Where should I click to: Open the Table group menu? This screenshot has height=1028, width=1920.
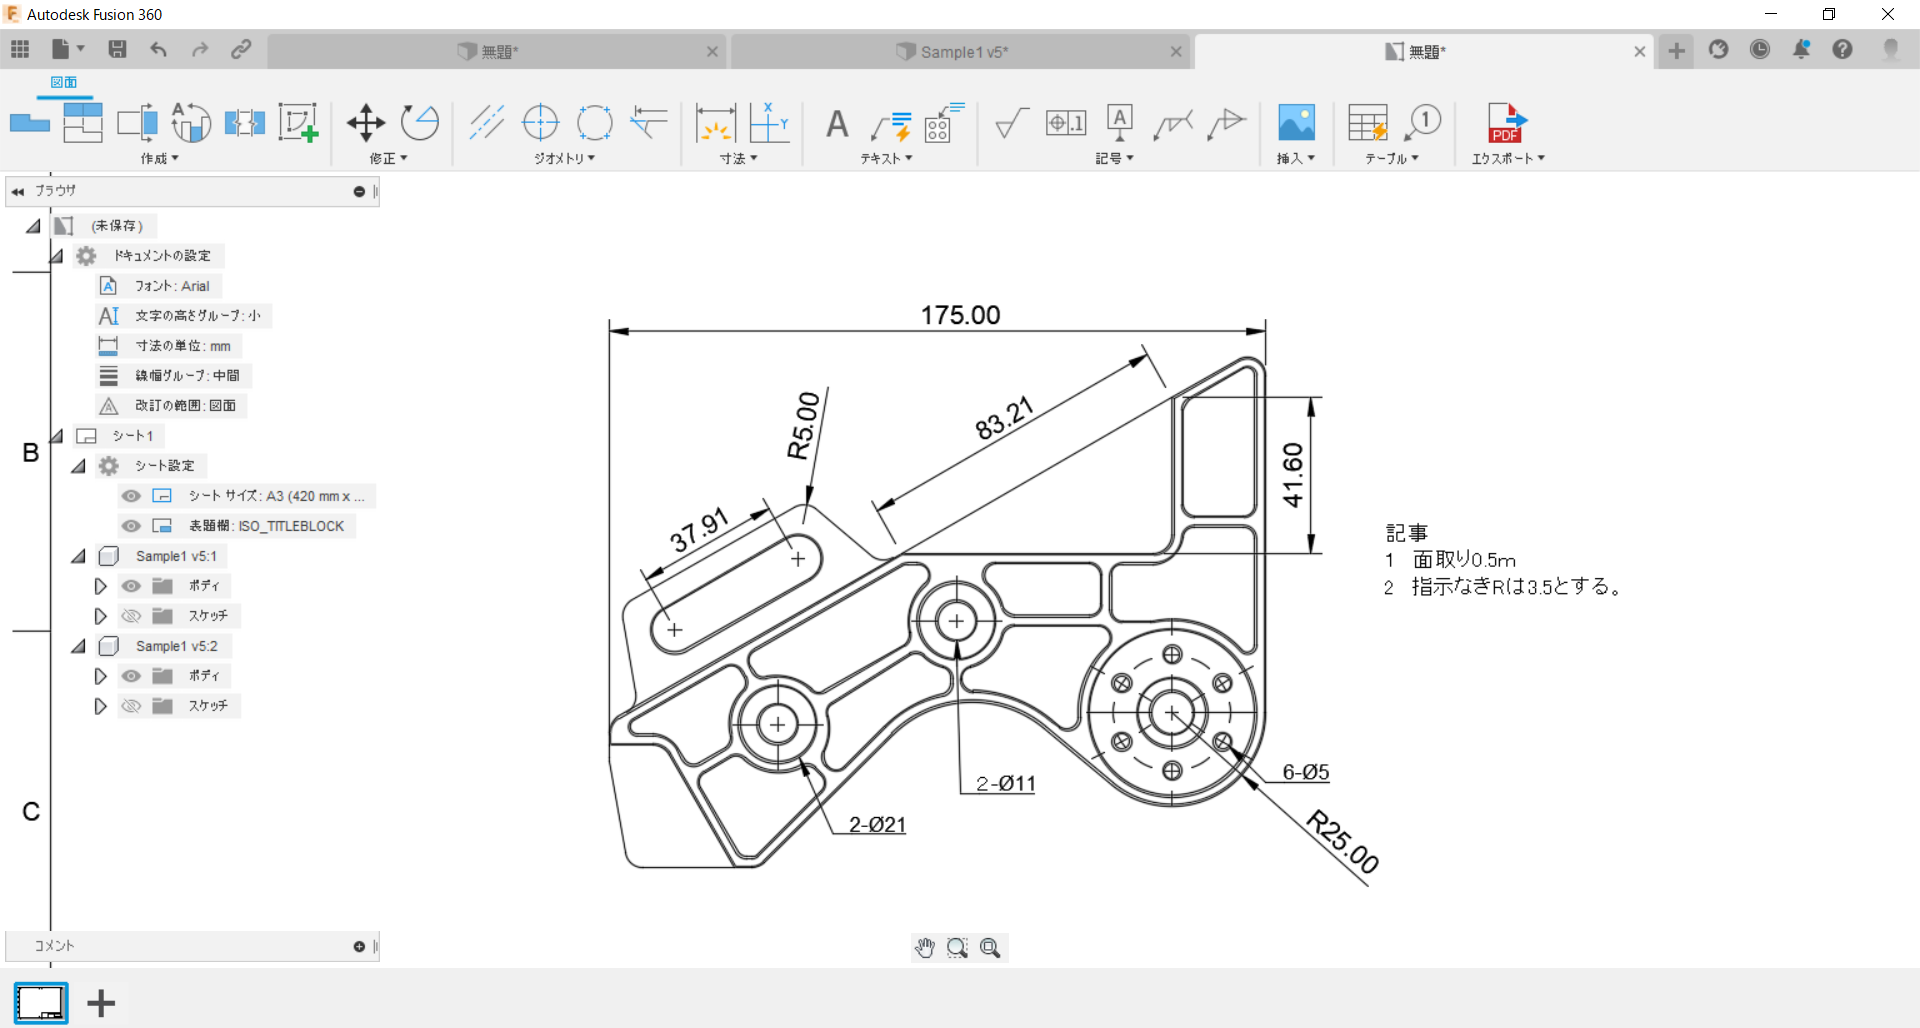(x=1392, y=159)
